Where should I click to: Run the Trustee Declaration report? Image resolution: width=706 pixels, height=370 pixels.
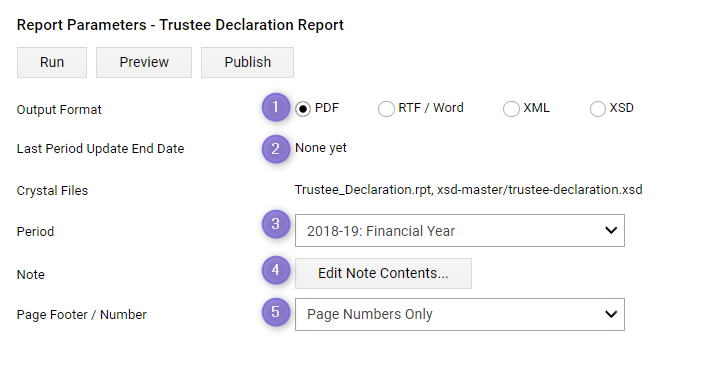click(x=52, y=62)
